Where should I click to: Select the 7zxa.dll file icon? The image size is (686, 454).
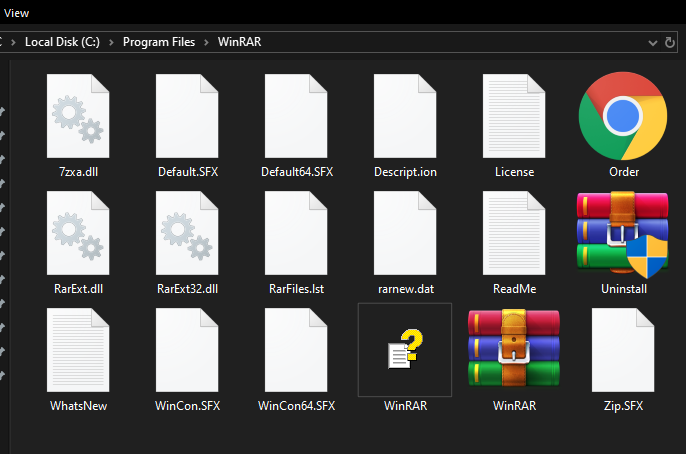coord(78,116)
